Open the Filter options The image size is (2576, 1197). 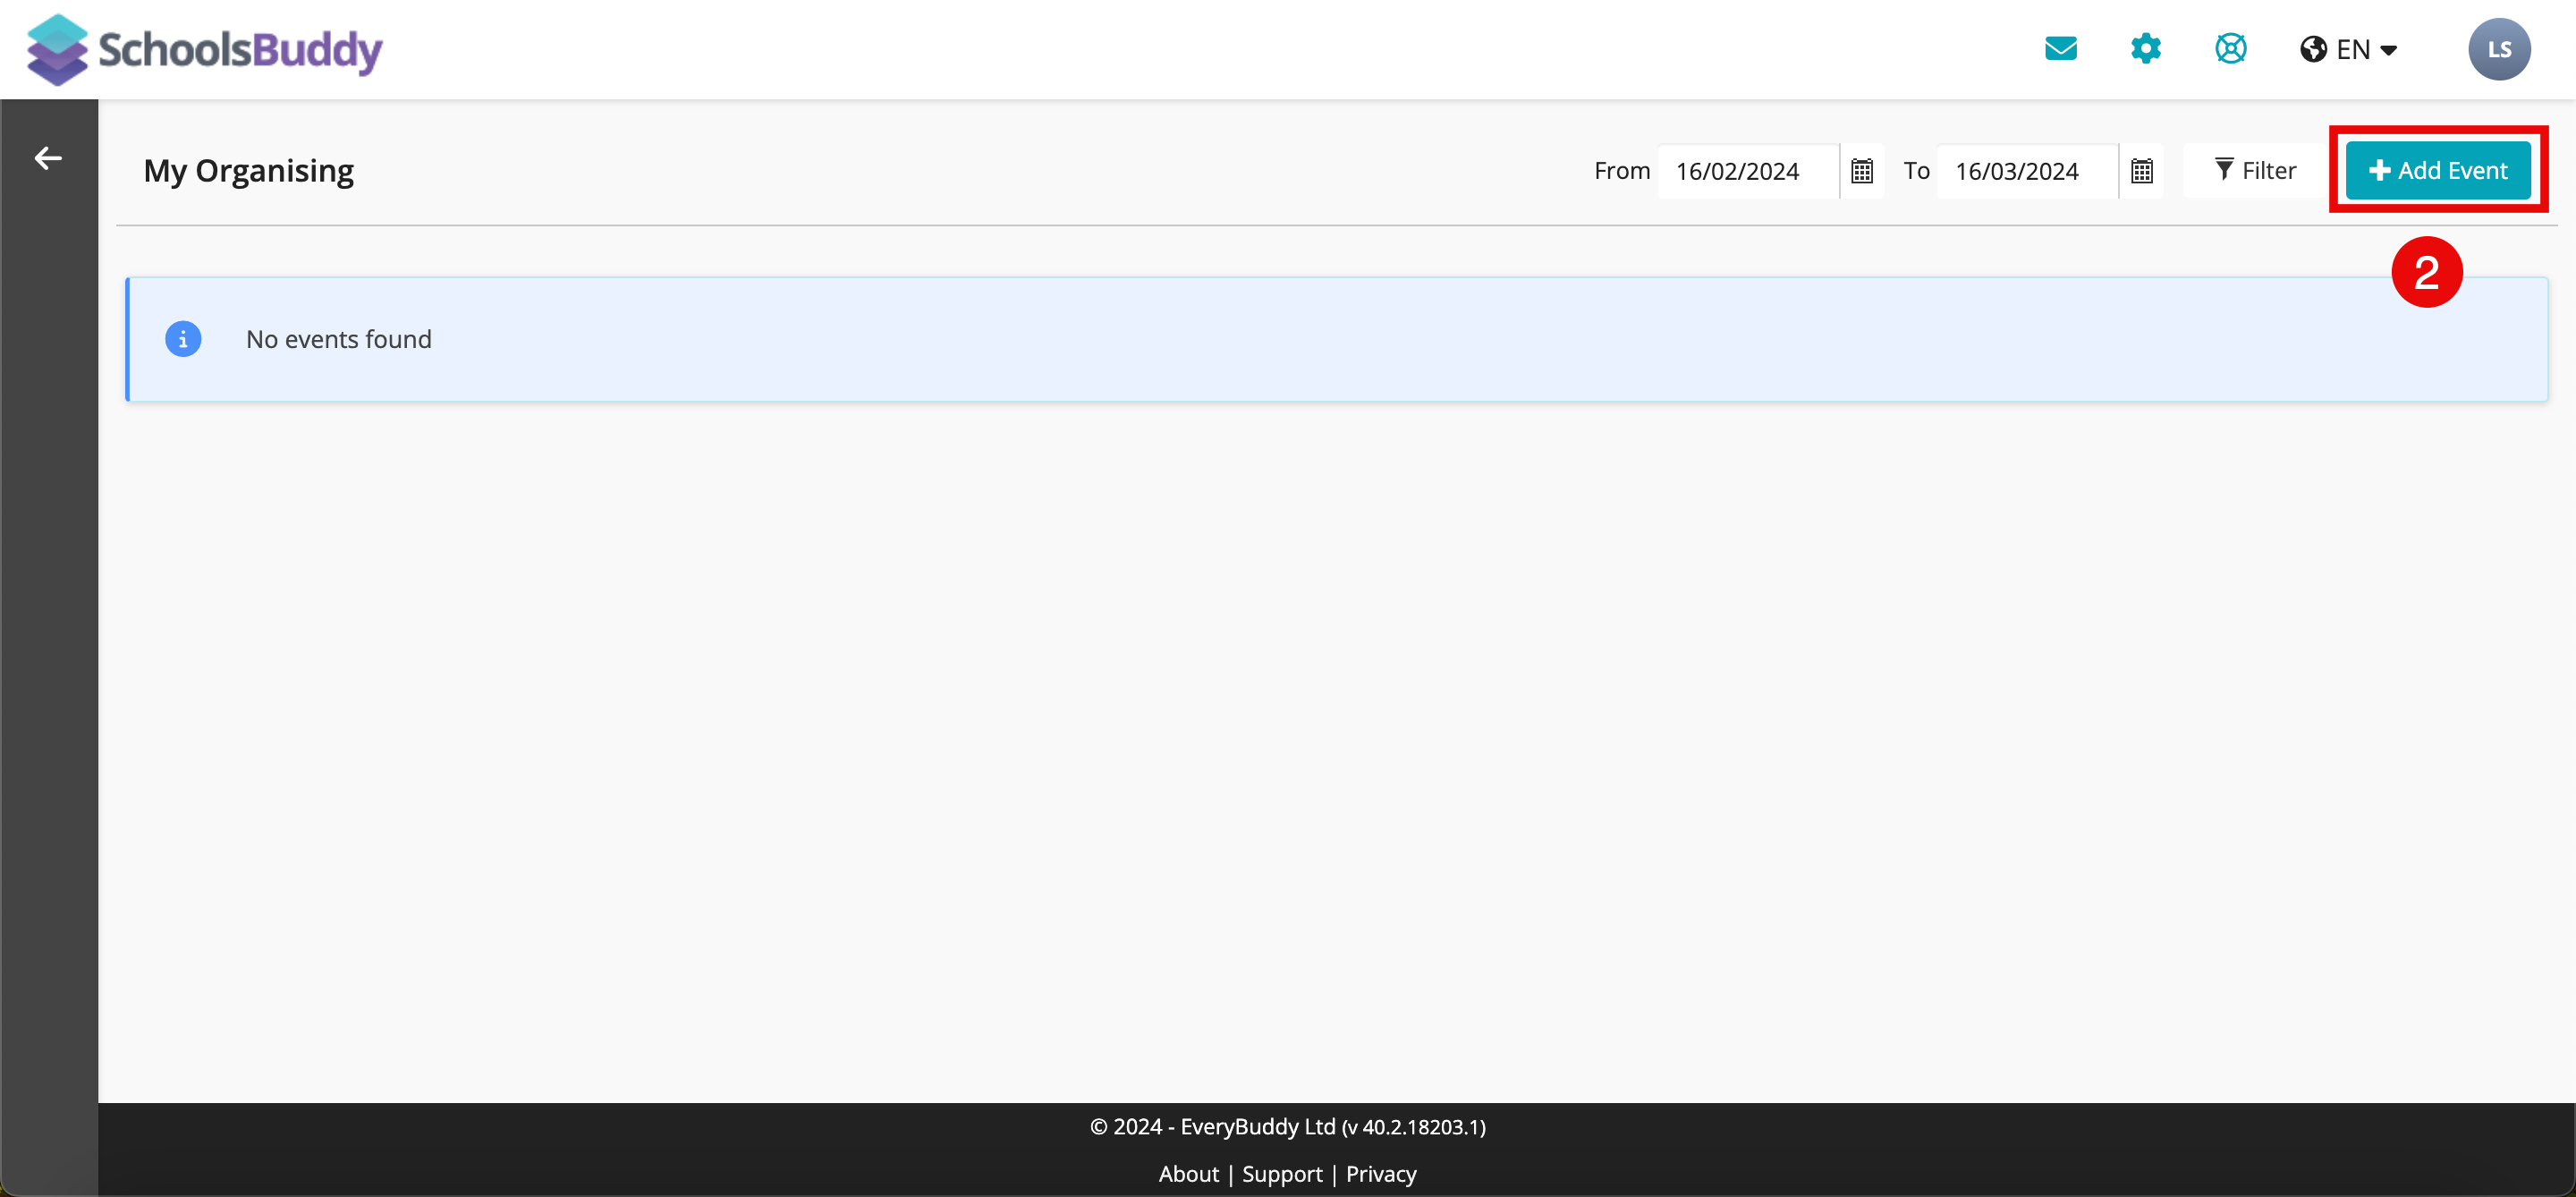2255,171
